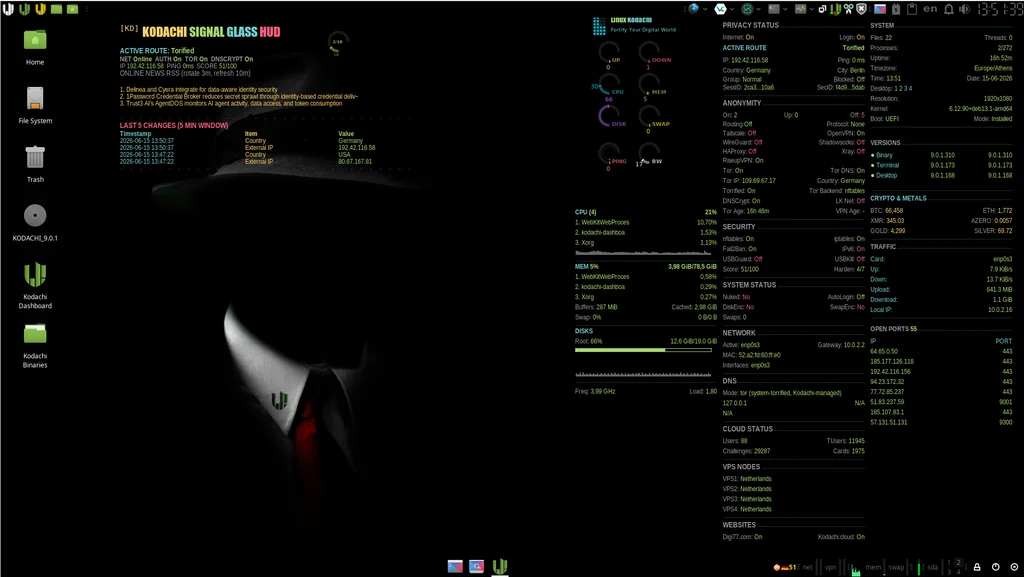
Task: Expand the dropdown arrow next to the terminal
Action: pyautogui.click(x=786, y=9)
